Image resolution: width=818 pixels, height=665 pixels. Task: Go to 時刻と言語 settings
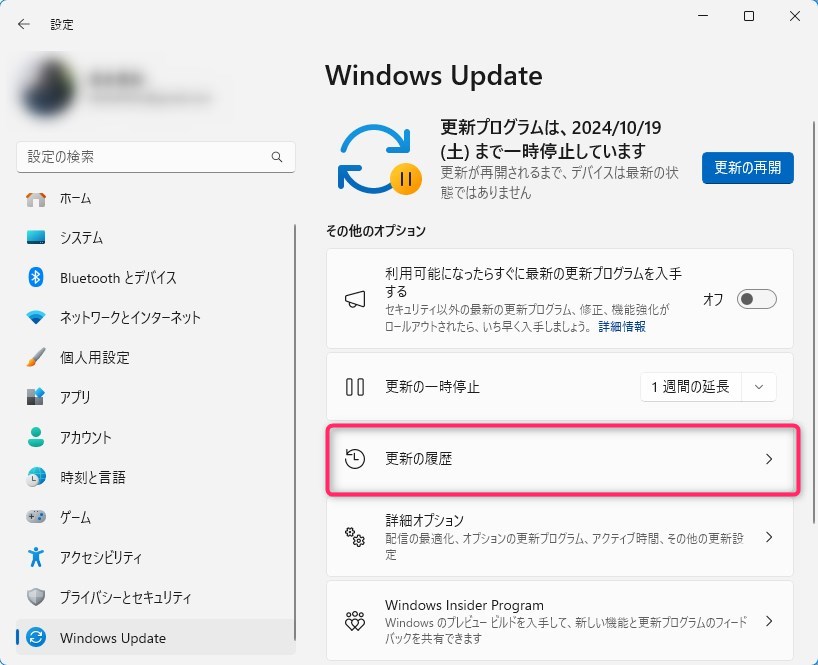pyautogui.click(x=92, y=478)
